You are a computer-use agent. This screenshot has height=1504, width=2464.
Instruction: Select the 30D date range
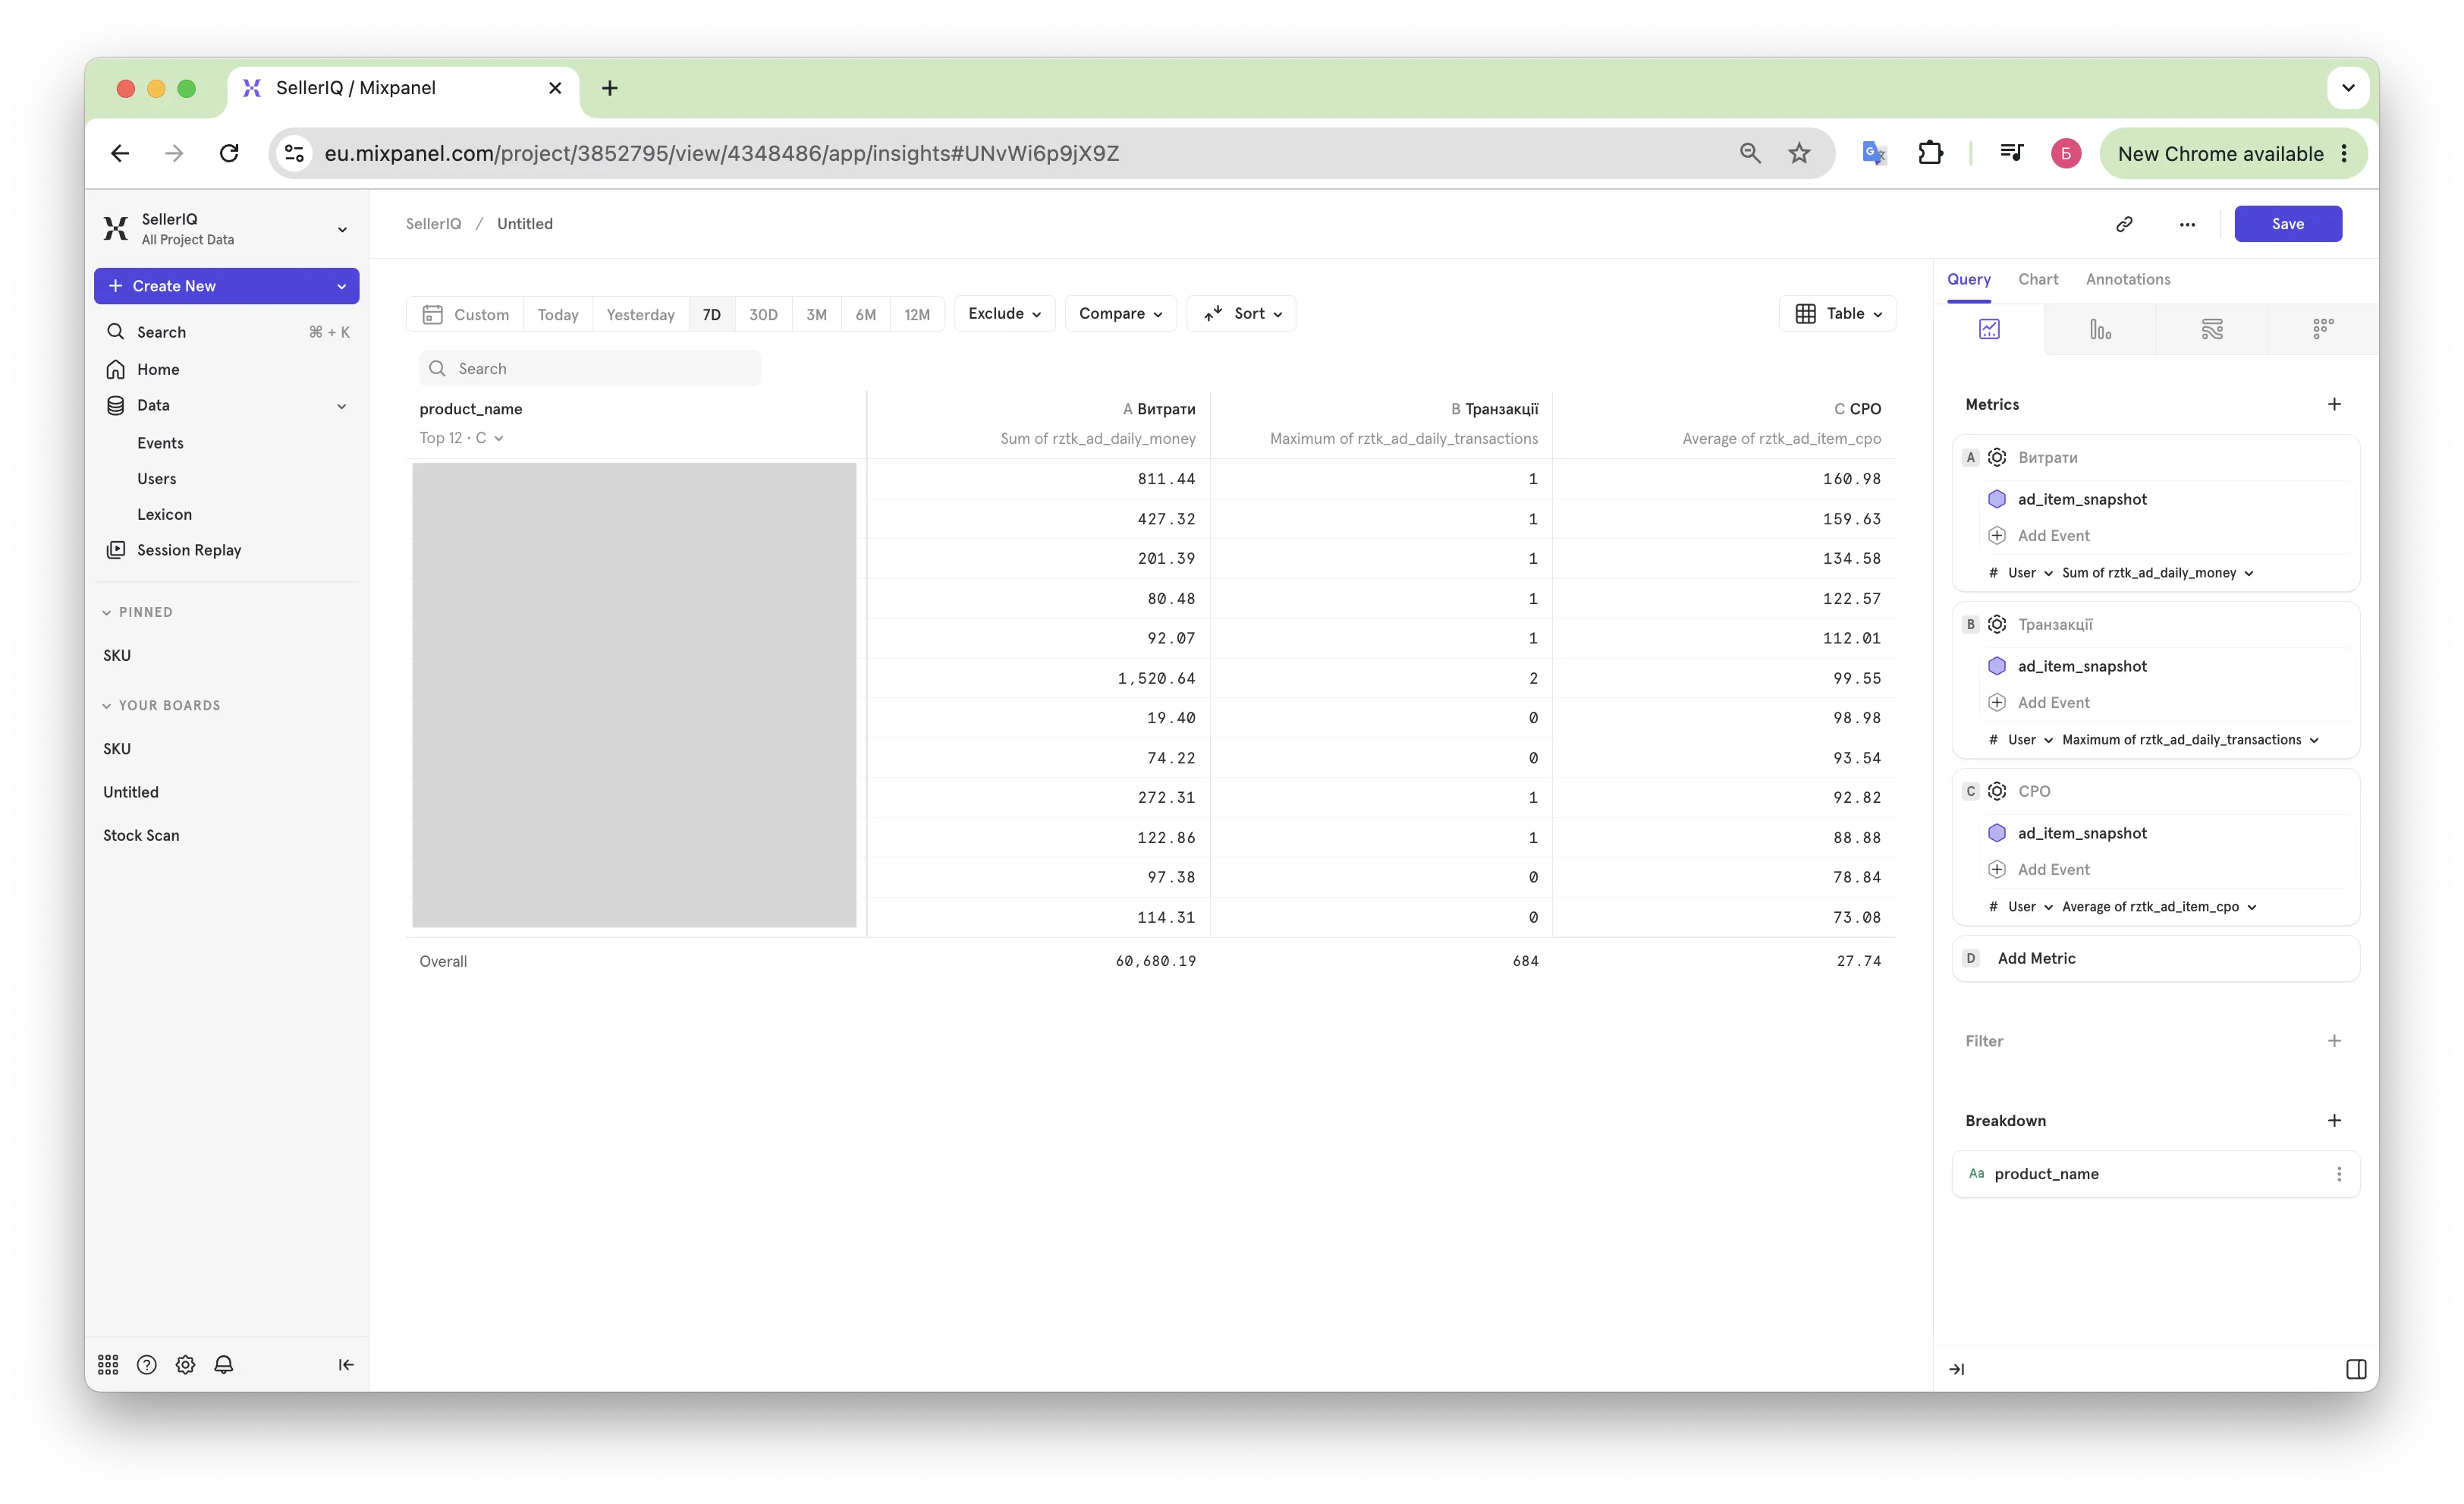(x=763, y=315)
